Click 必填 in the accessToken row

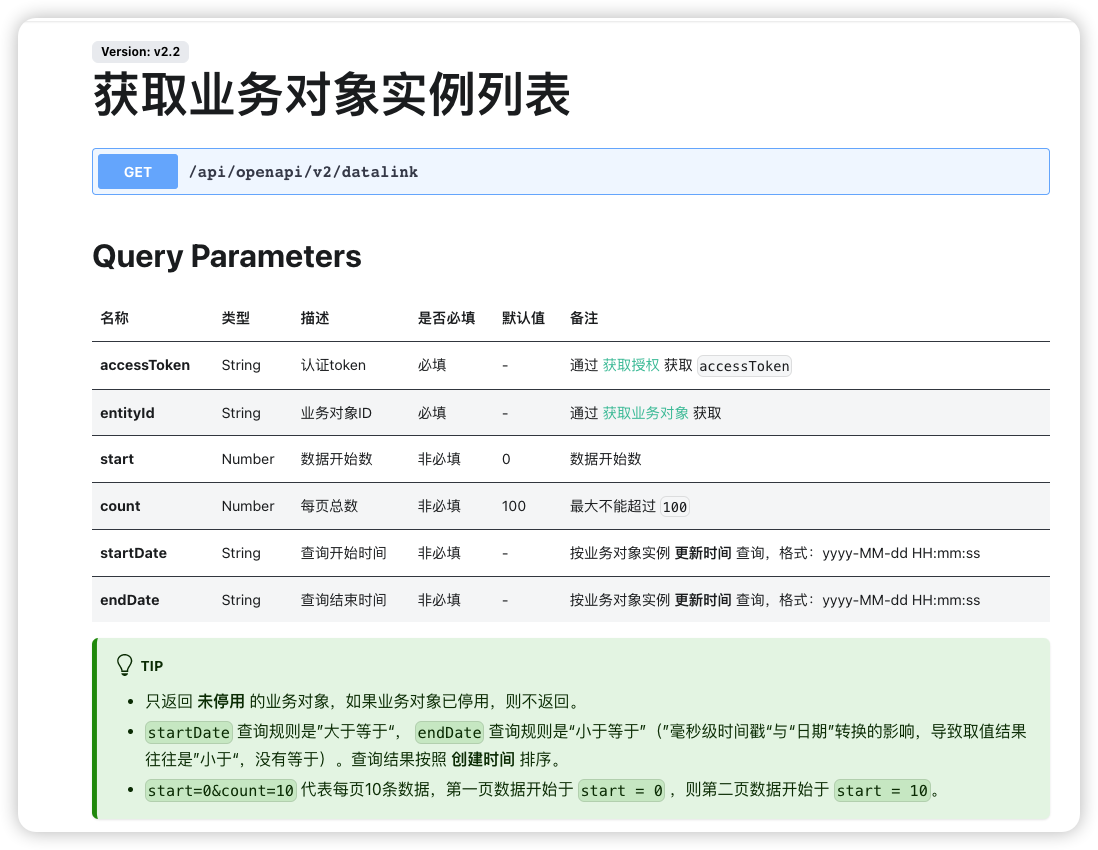432,365
